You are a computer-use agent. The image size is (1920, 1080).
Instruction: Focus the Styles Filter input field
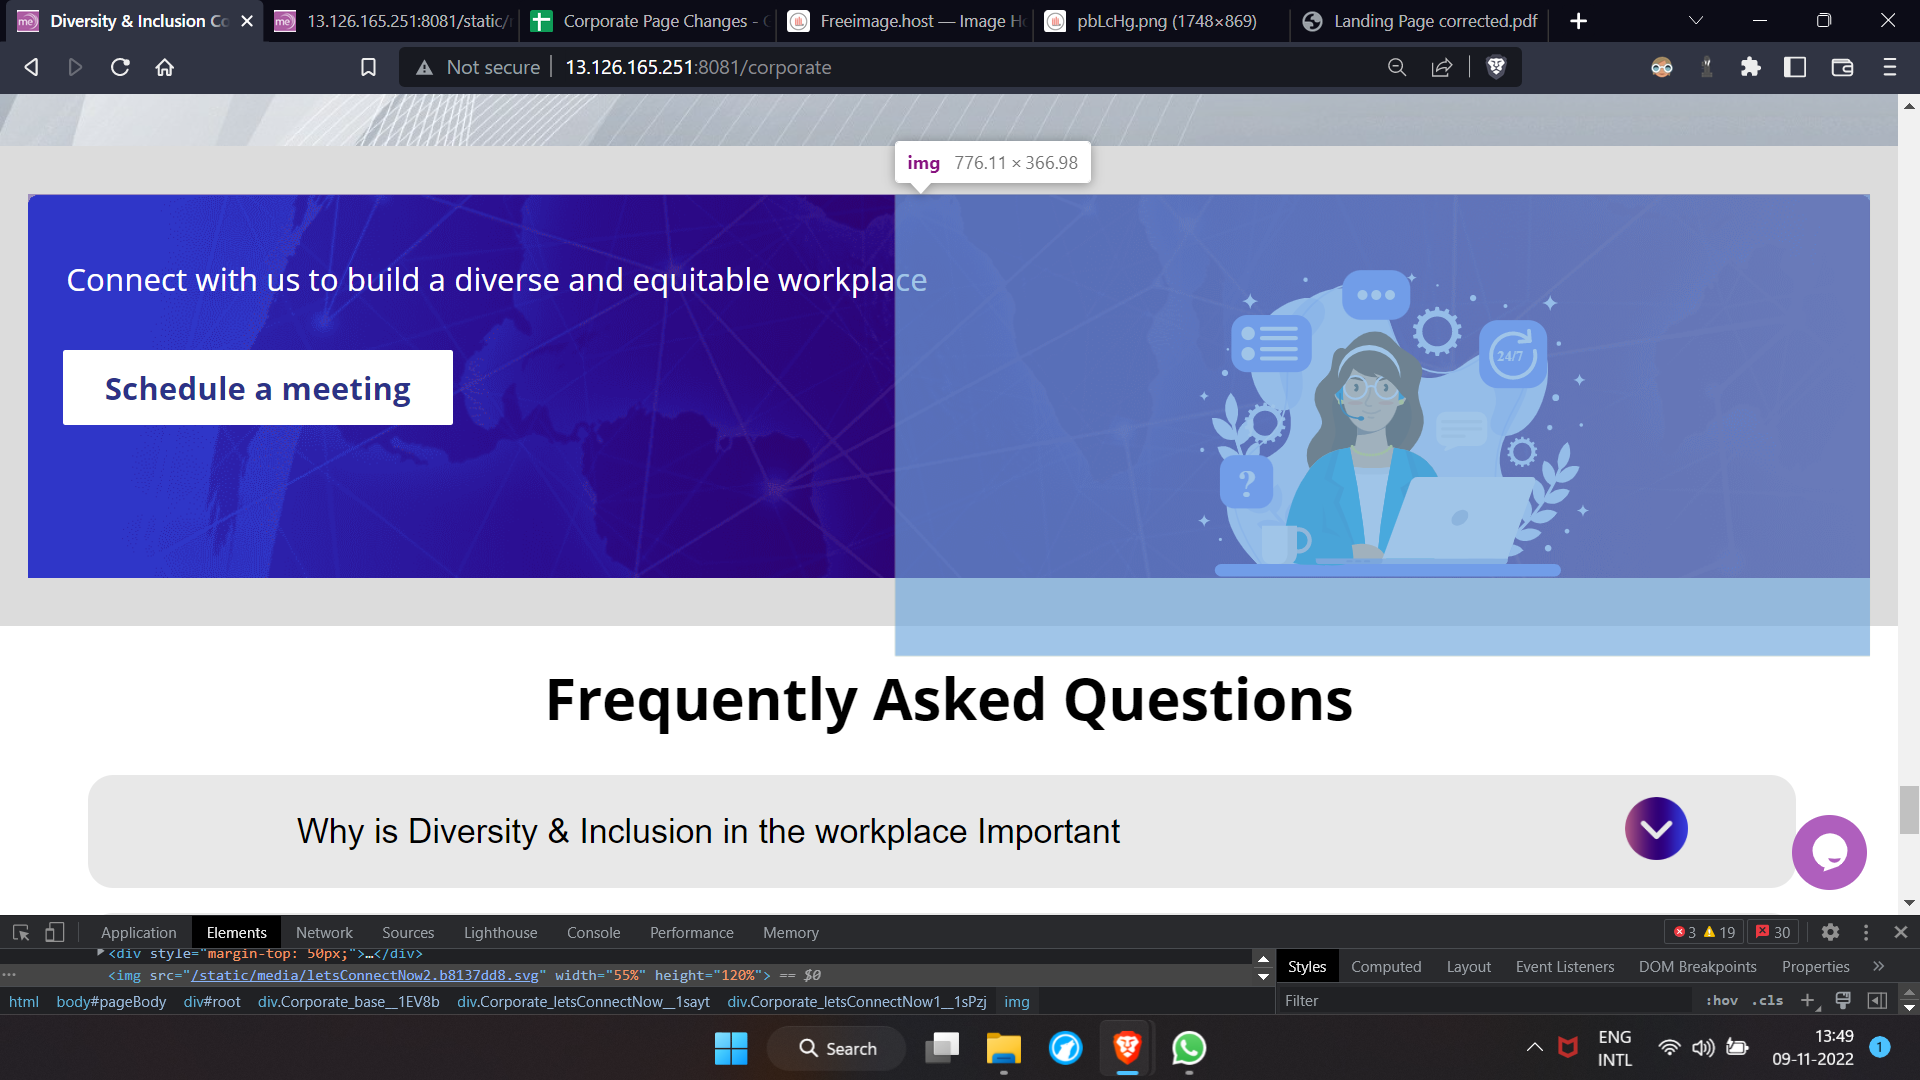pyautogui.click(x=1485, y=1000)
